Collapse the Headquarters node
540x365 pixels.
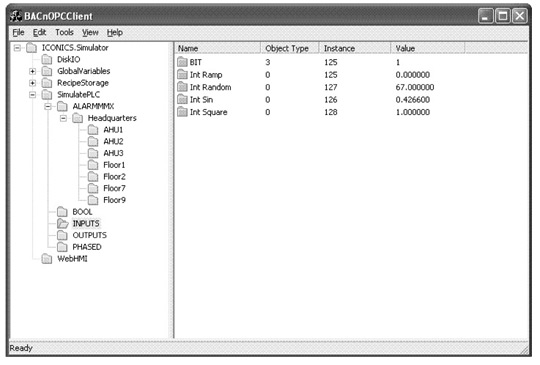[63, 118]
